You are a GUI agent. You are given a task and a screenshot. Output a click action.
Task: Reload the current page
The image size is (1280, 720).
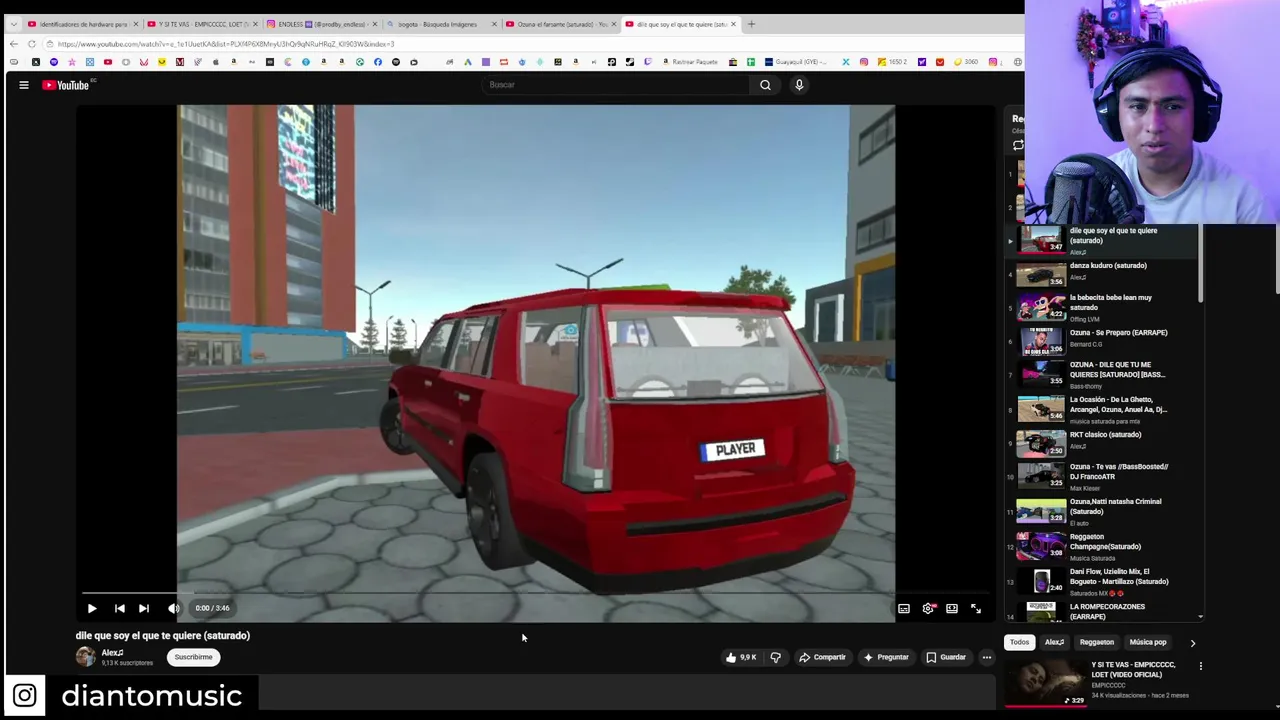[32, 44]
